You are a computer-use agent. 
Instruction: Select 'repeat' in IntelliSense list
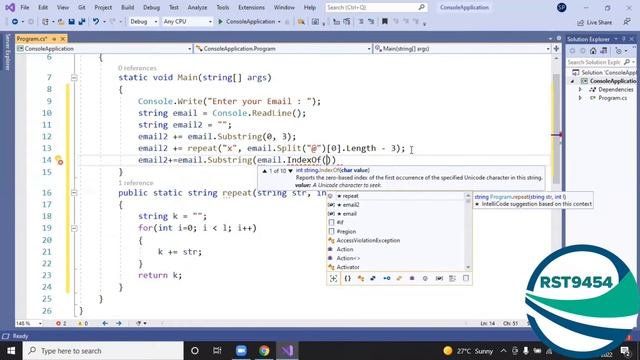pyautogui.click(x=397, y=196)
